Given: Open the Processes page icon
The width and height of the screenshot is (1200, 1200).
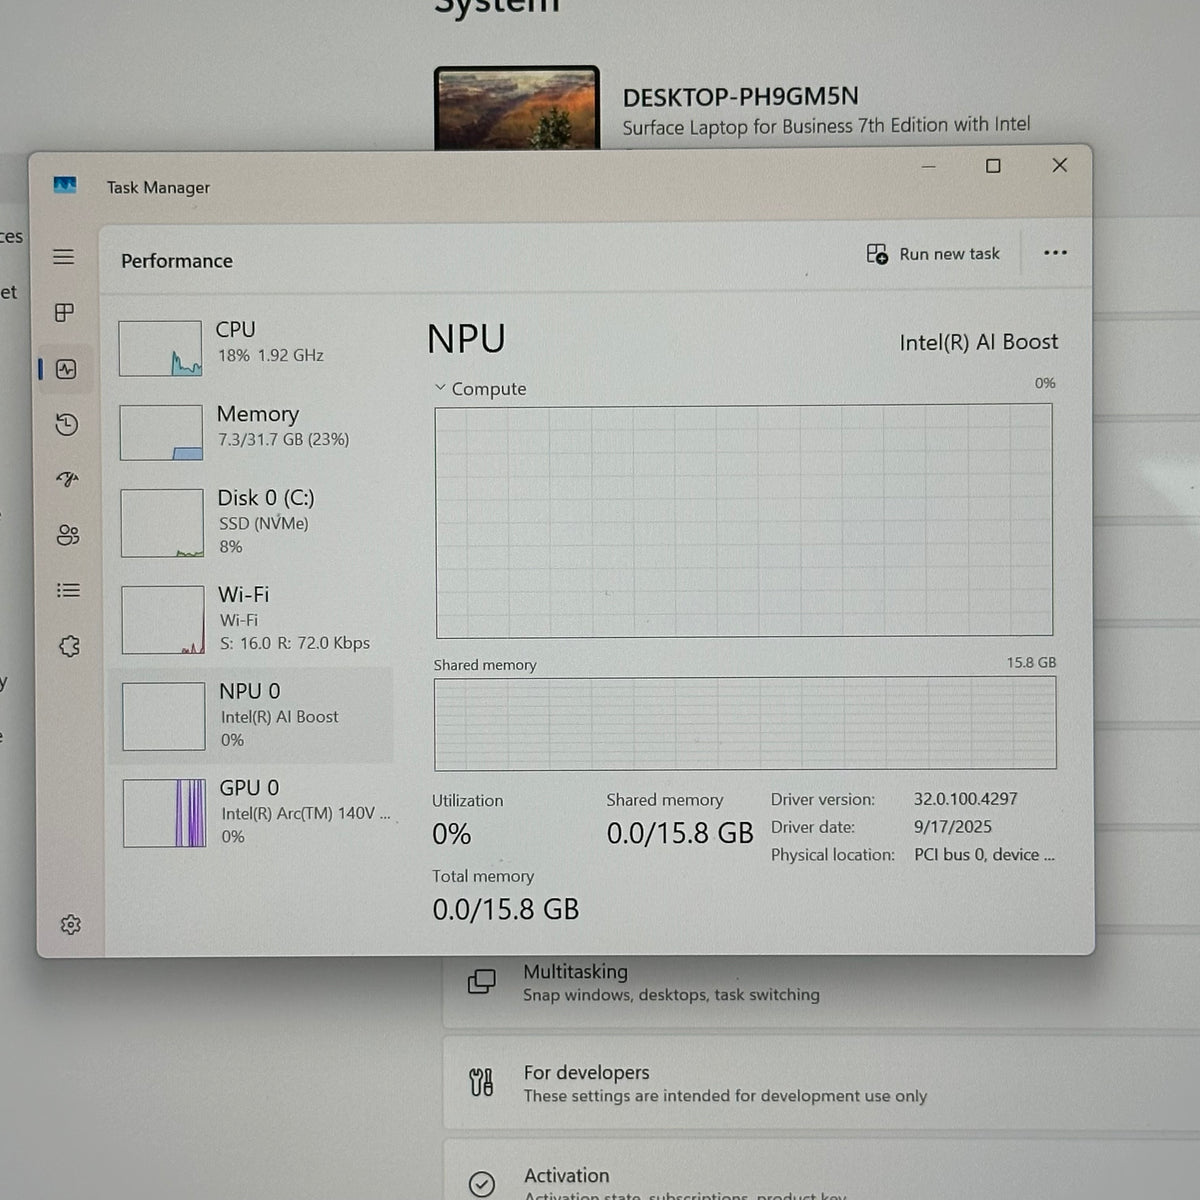Looking at the screenshot, I should click(65, 313).
